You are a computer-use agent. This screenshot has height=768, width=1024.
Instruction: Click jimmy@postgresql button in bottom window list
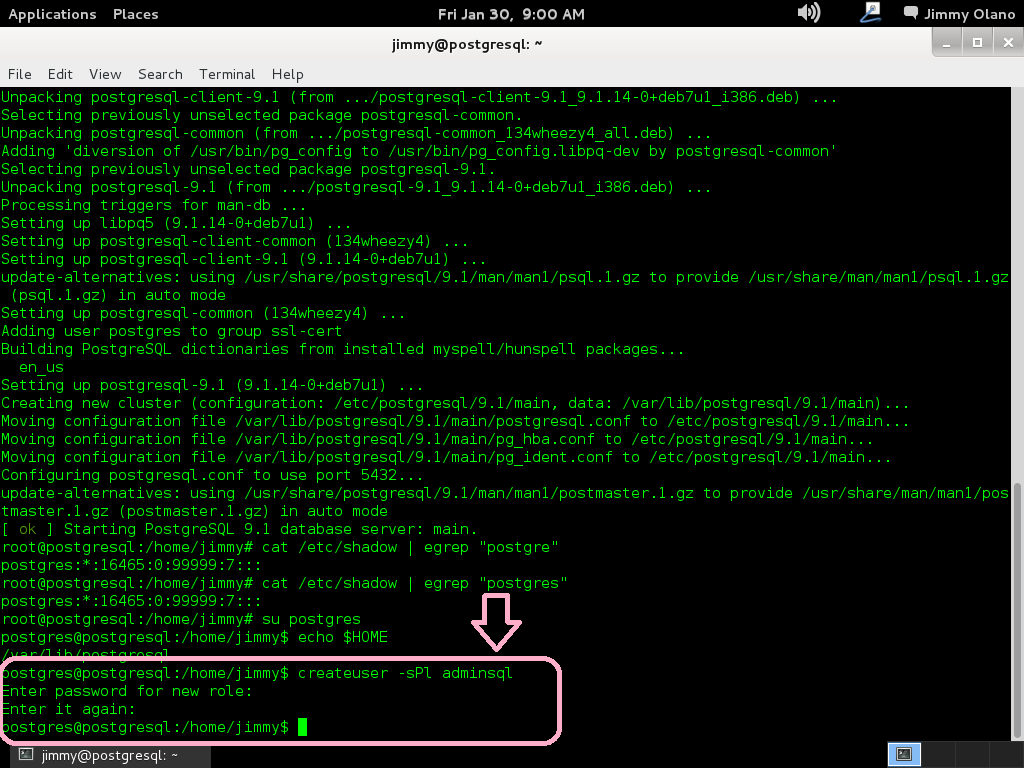point(100,755)
